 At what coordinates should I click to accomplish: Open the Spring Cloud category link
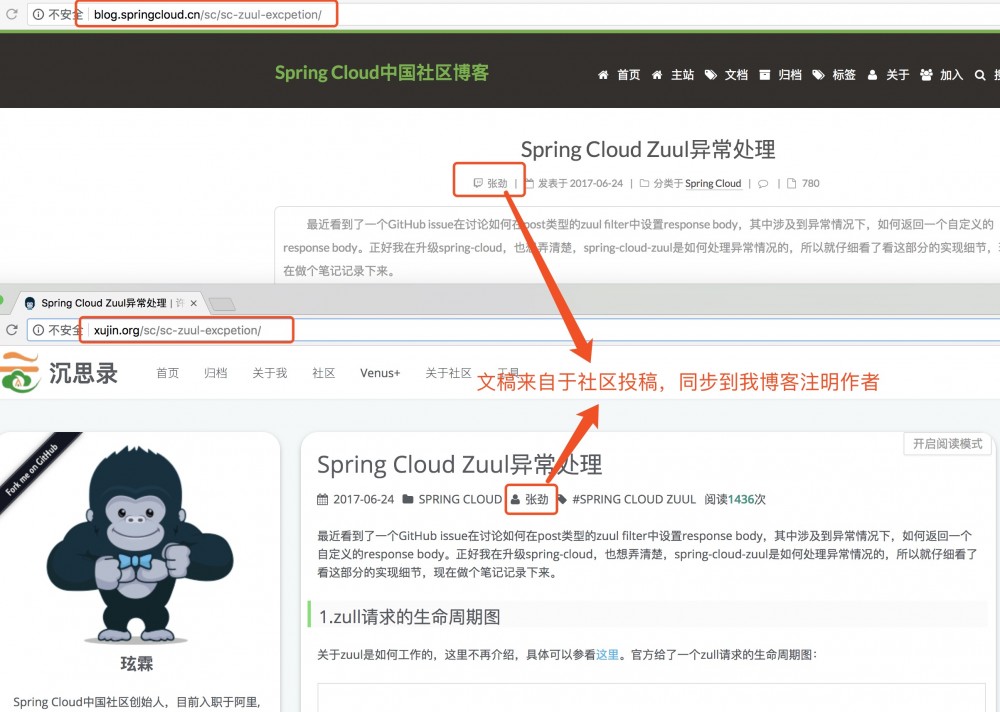coord(713,183)
